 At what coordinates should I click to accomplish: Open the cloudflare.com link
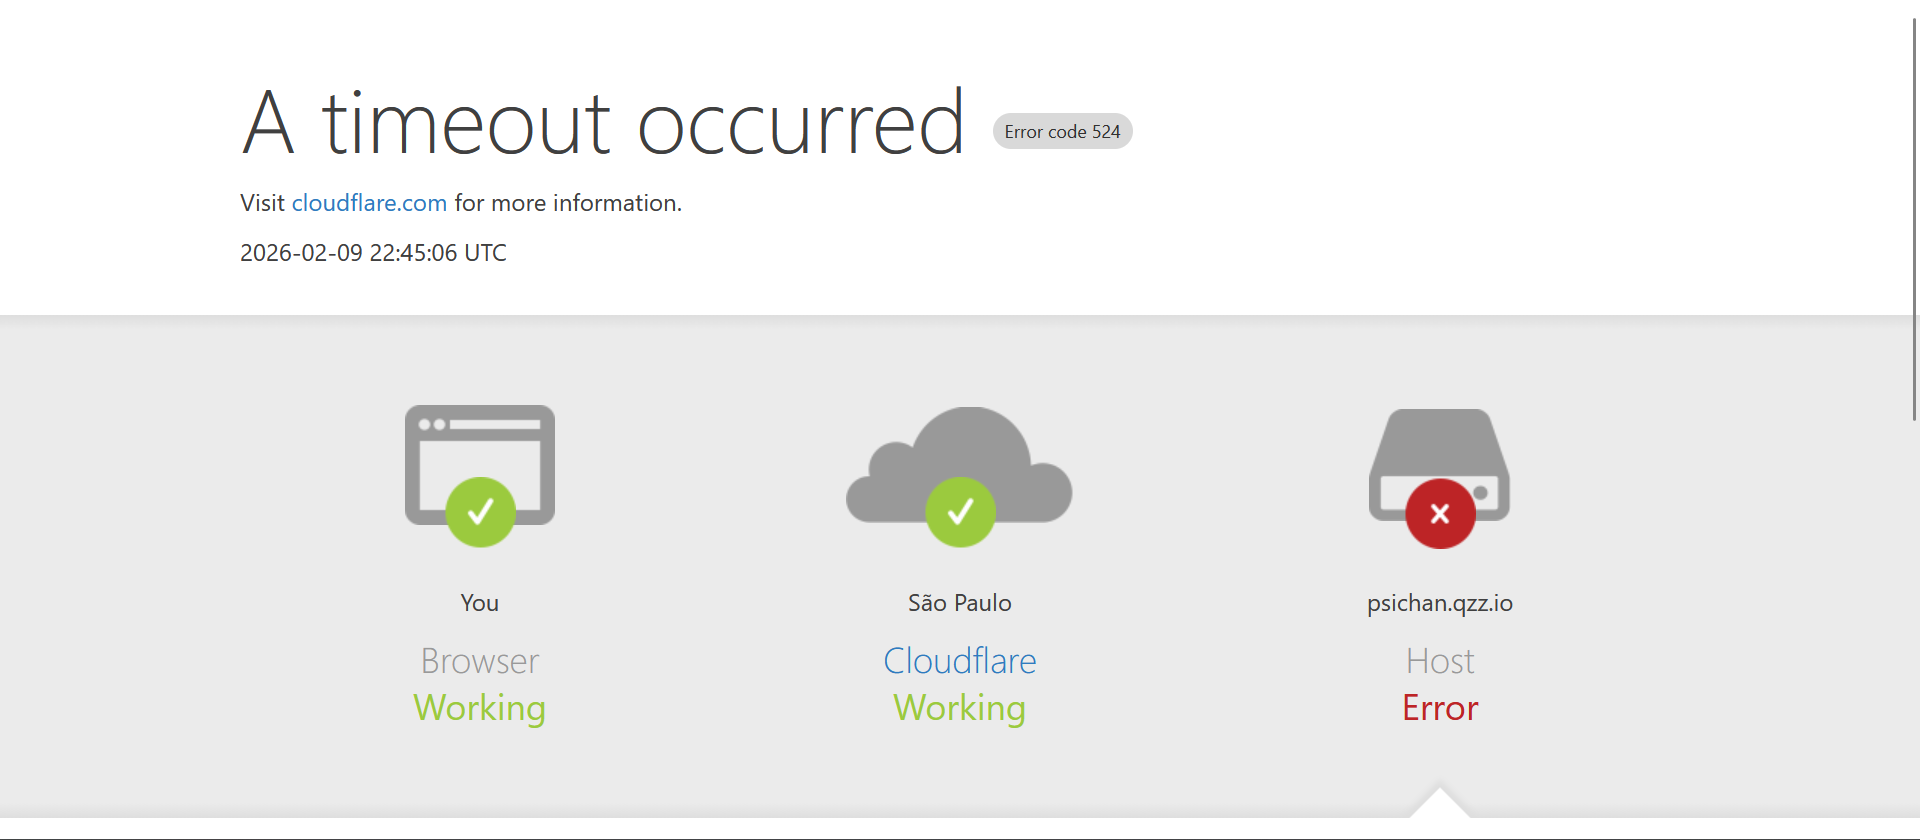[x=369, y=203]
